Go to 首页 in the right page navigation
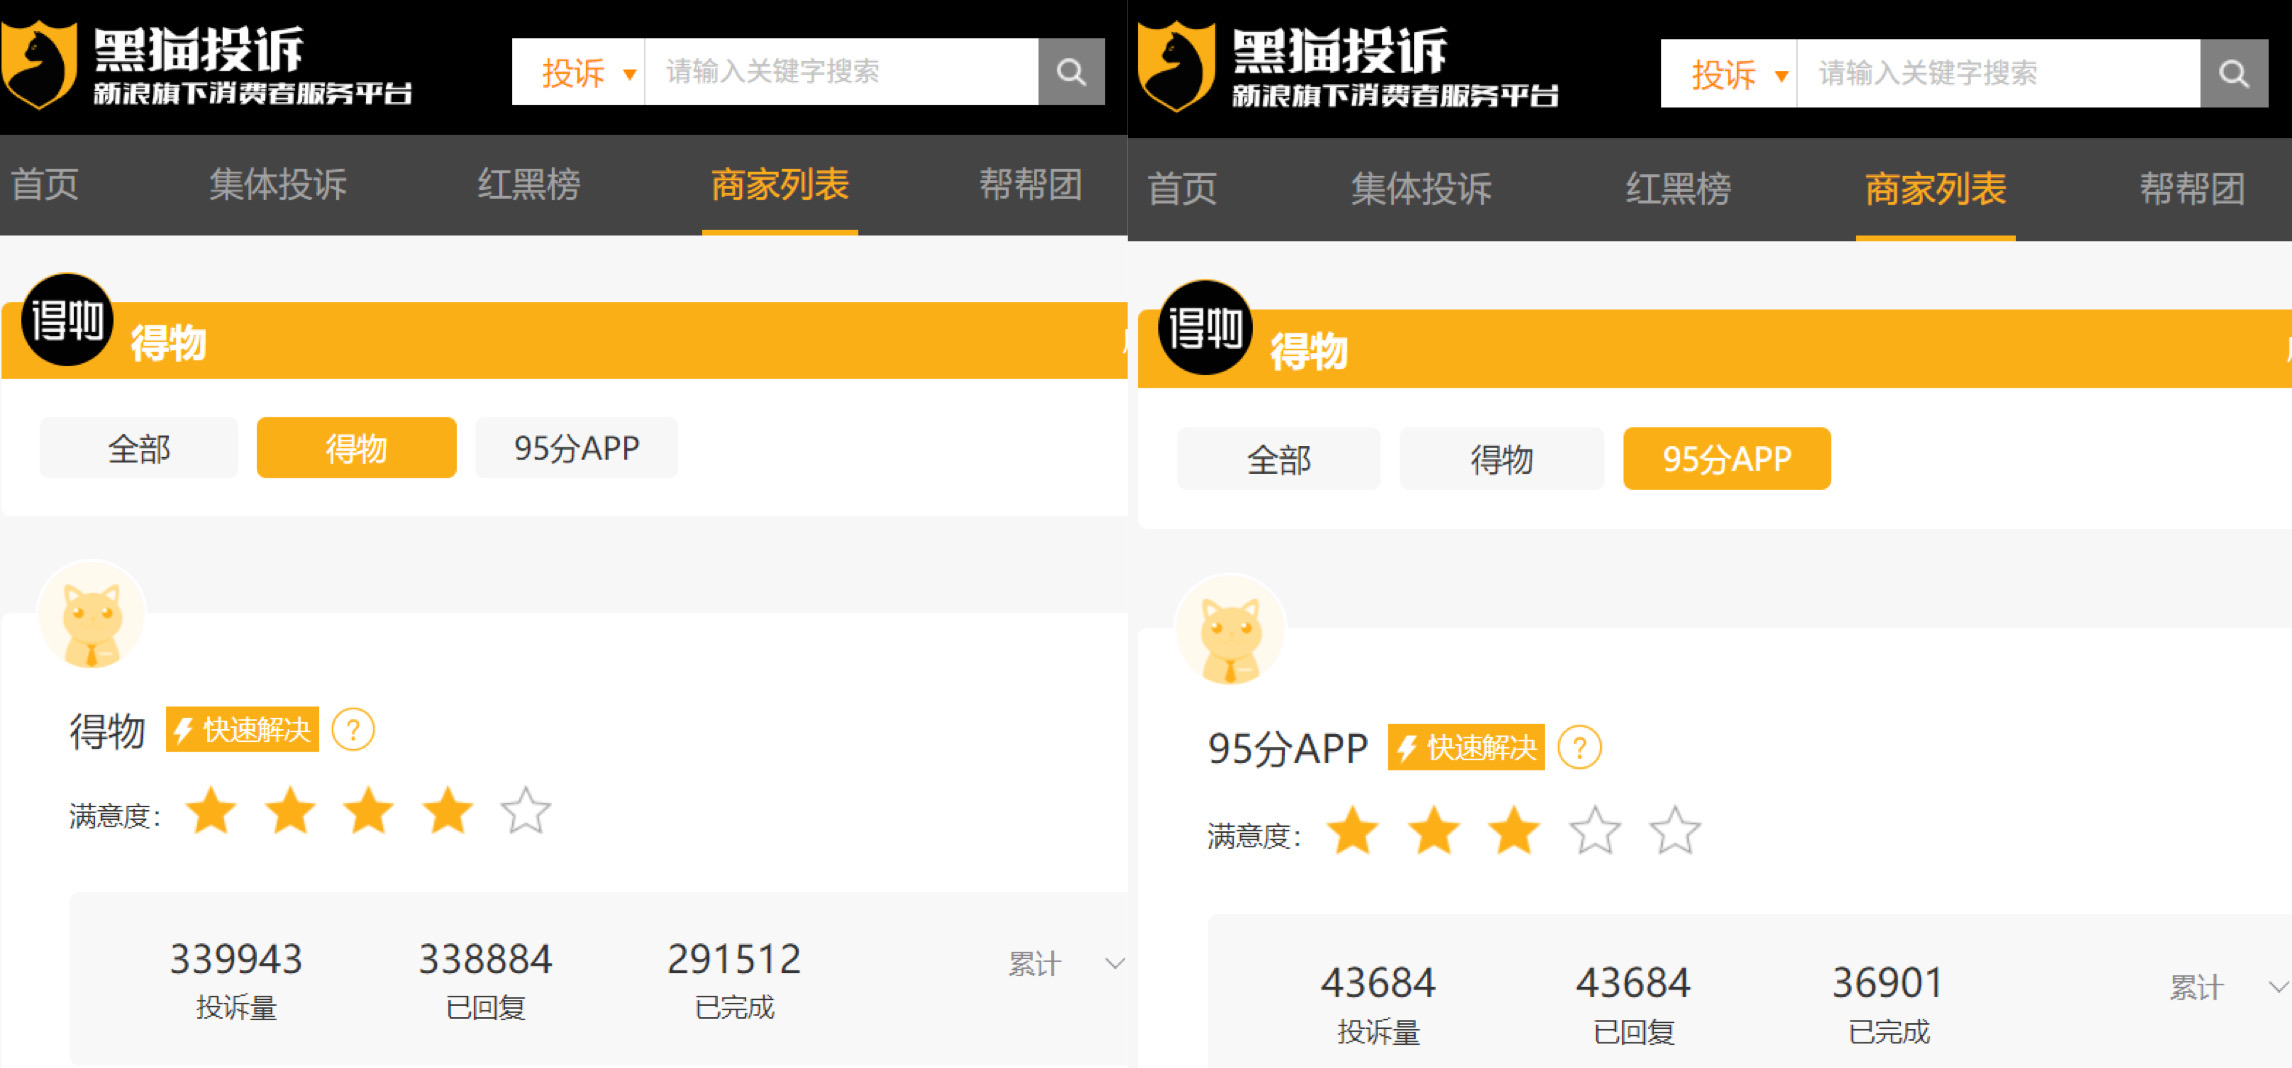Viewport: 2292px width, 1068px height. pyautogui.click(x=1183, y=189)
